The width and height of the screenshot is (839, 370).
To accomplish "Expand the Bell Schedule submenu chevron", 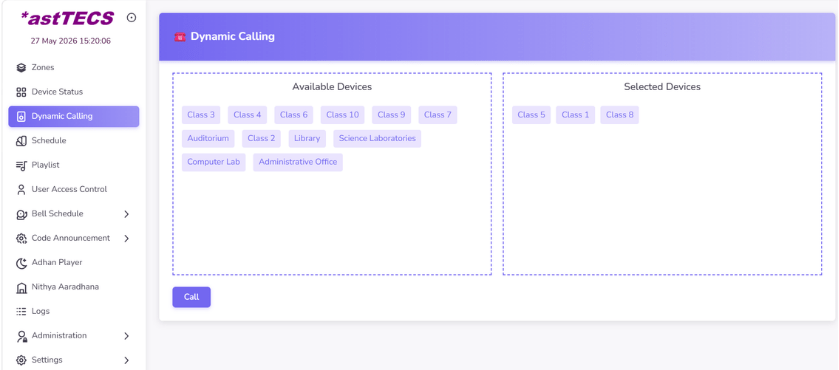I will (x=126, y=214).
